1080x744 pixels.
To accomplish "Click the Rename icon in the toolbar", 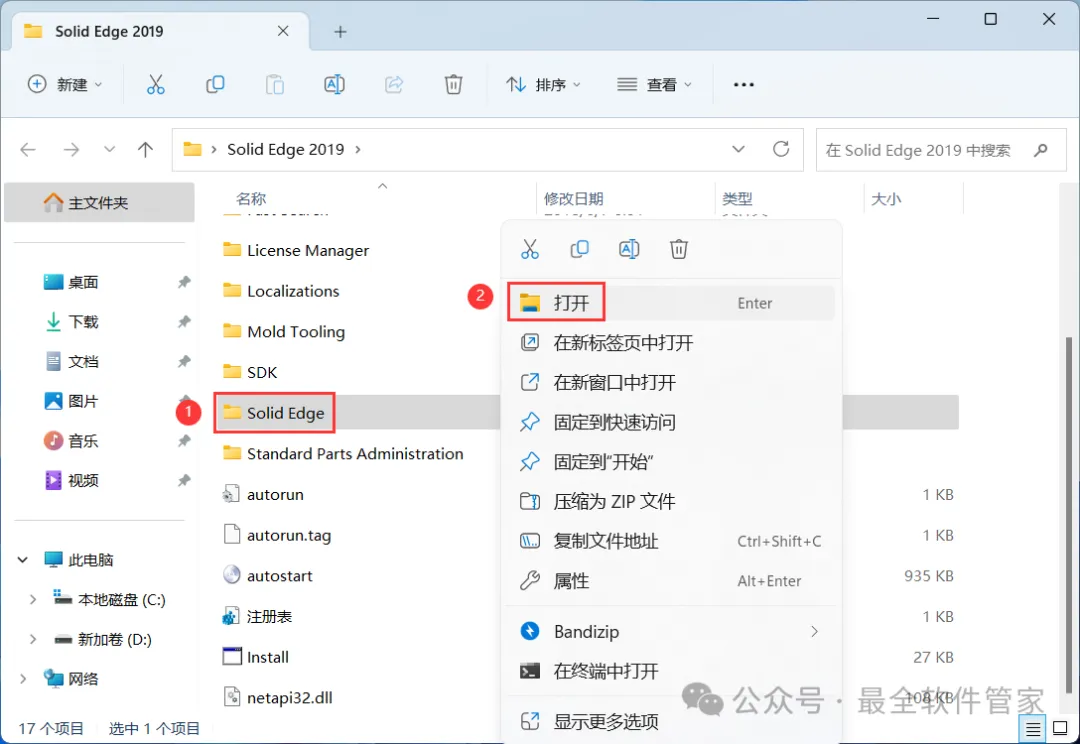I will click(x=334, y=84).
